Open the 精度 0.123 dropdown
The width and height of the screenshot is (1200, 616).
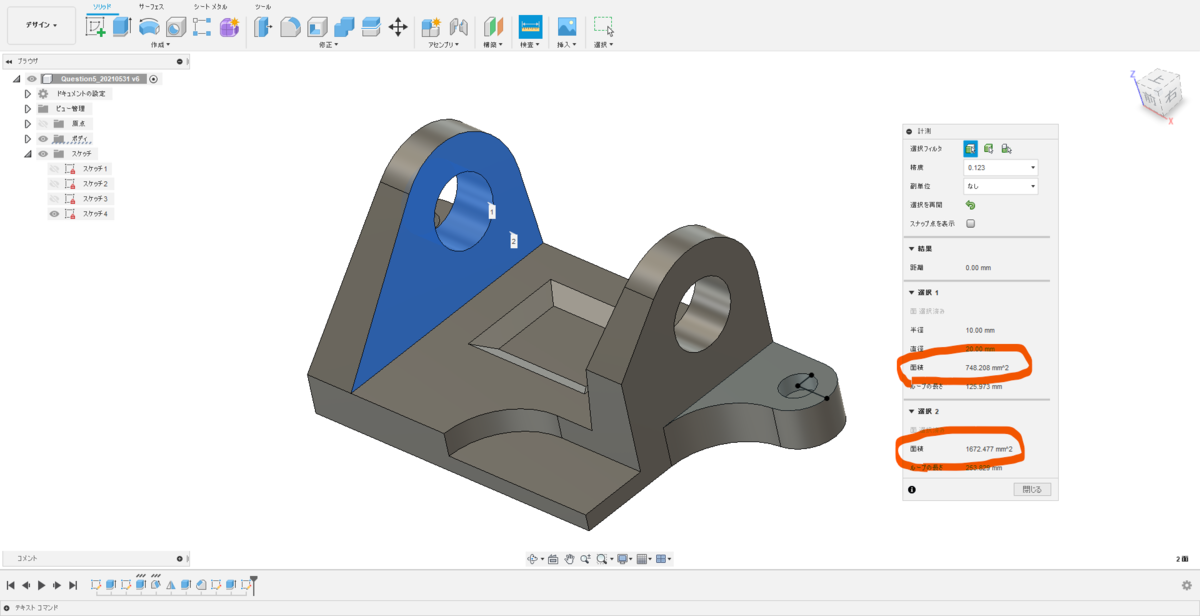pyautogui.click(x=1000, y=167)
